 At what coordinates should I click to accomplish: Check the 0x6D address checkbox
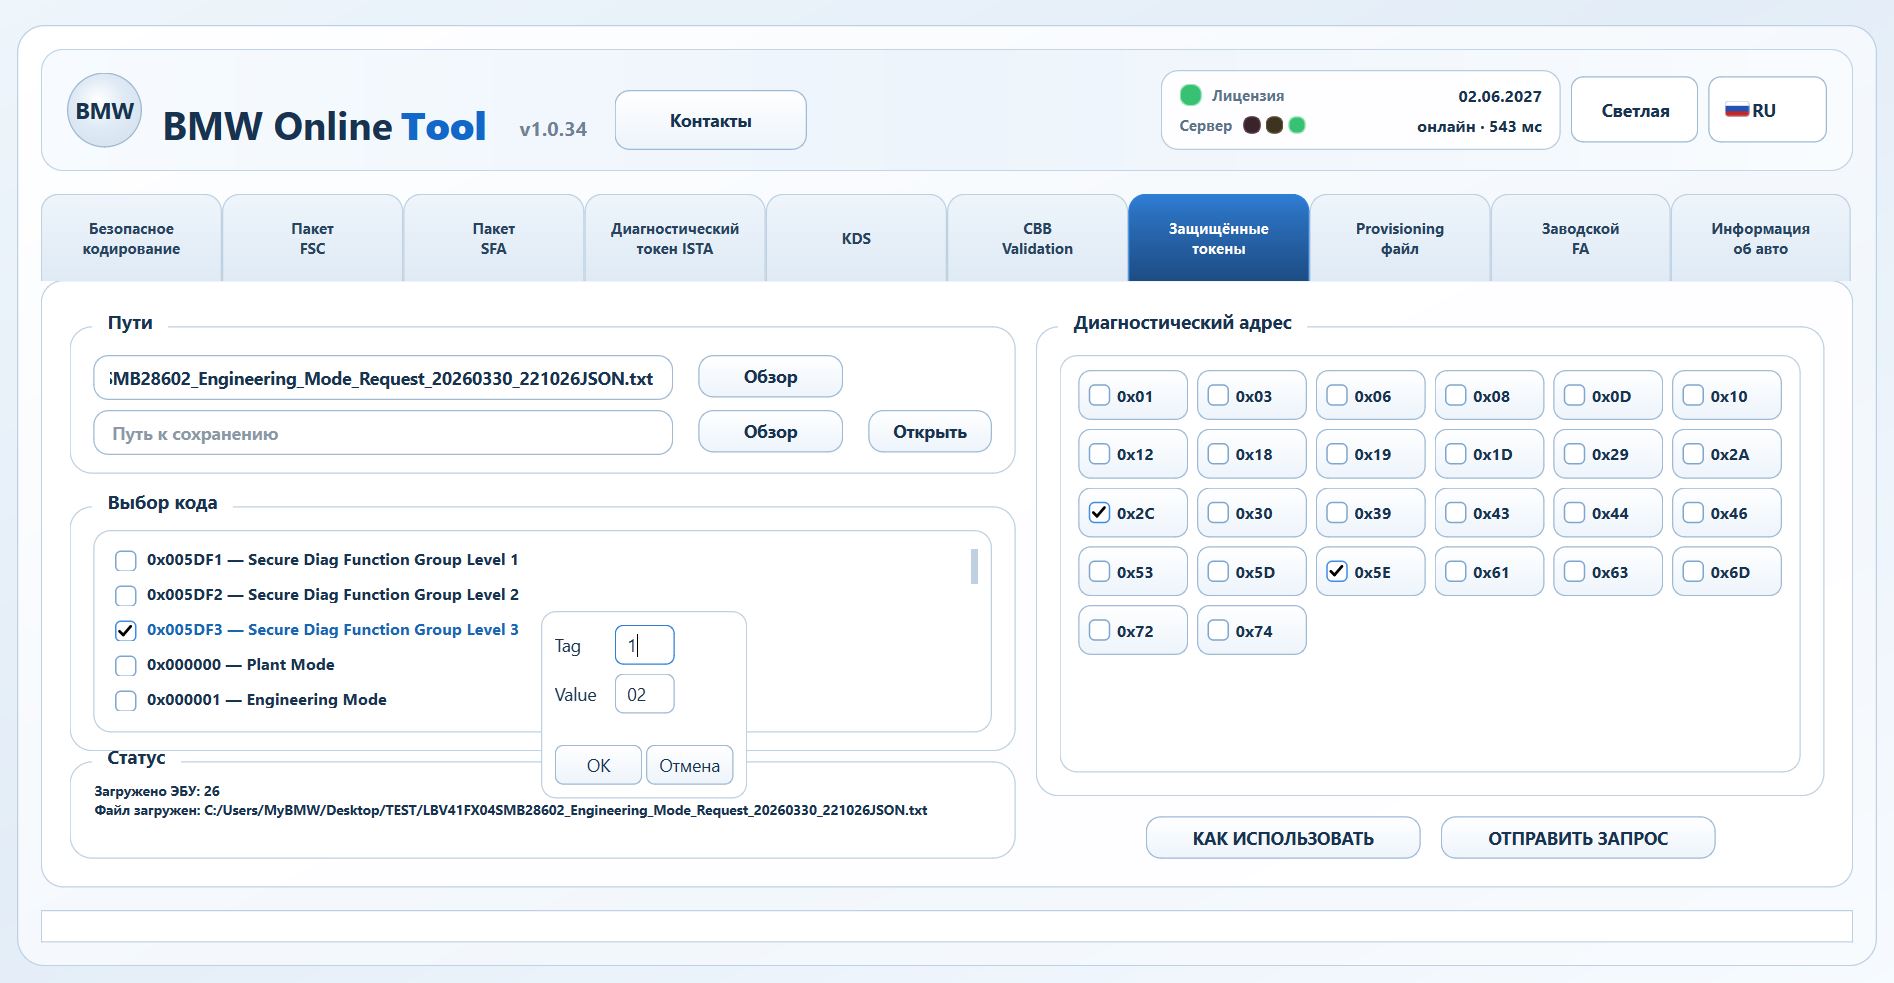[x=1693, y=571]
